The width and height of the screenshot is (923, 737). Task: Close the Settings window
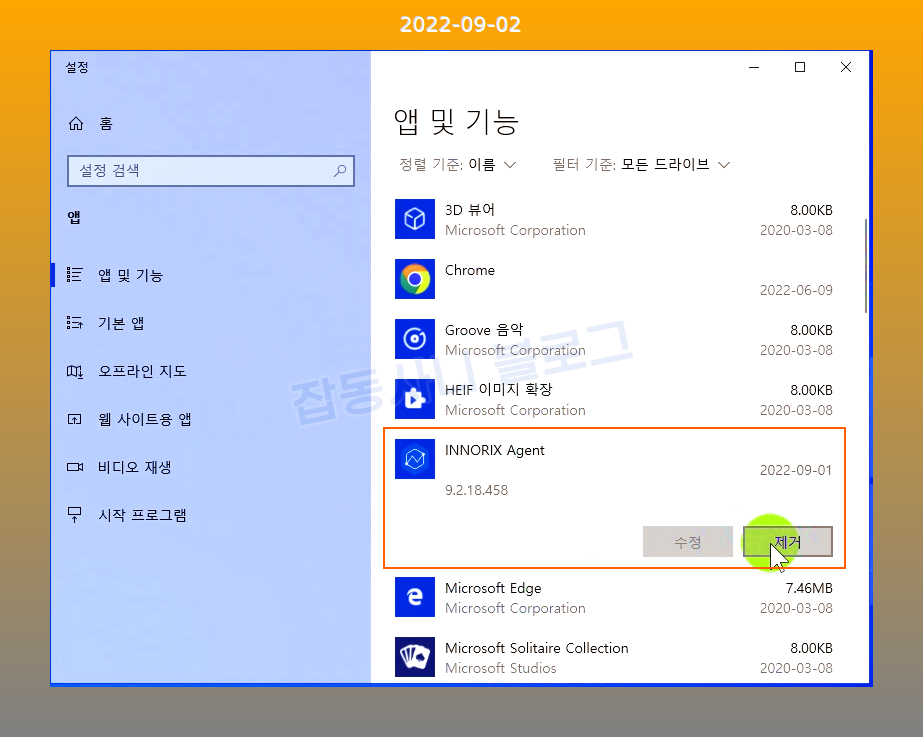[x=846, y=67]
